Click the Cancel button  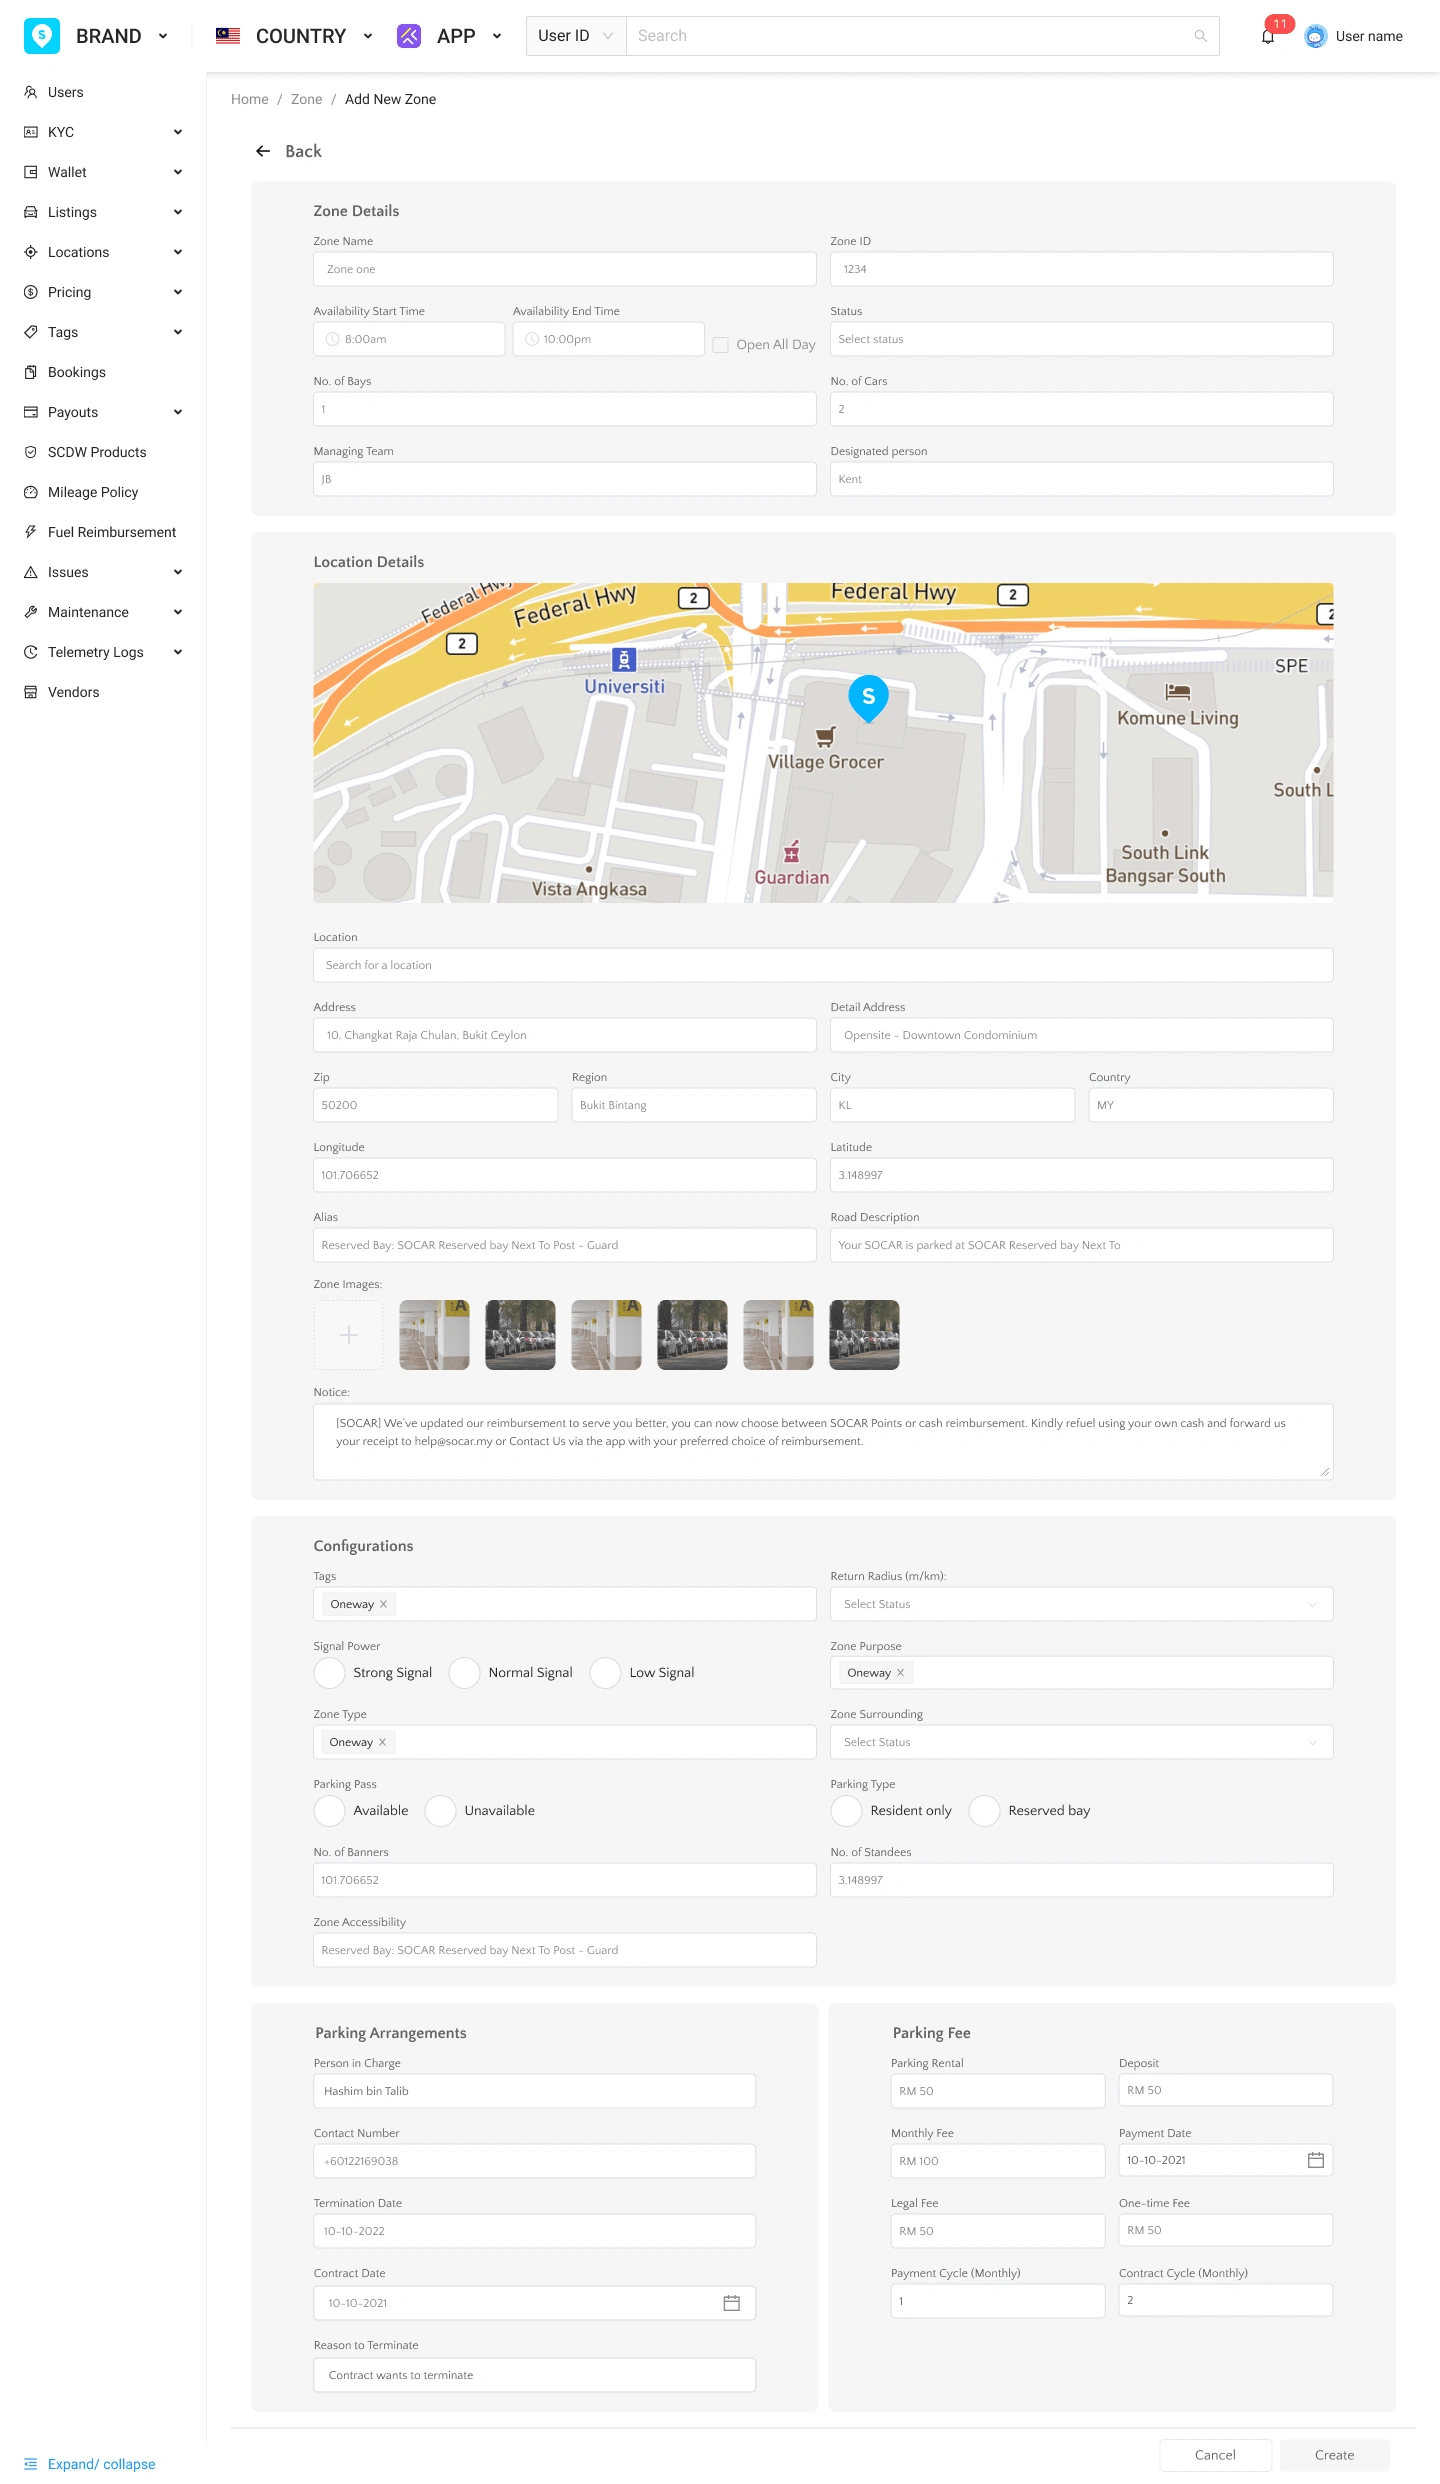pos(1215,2455)
